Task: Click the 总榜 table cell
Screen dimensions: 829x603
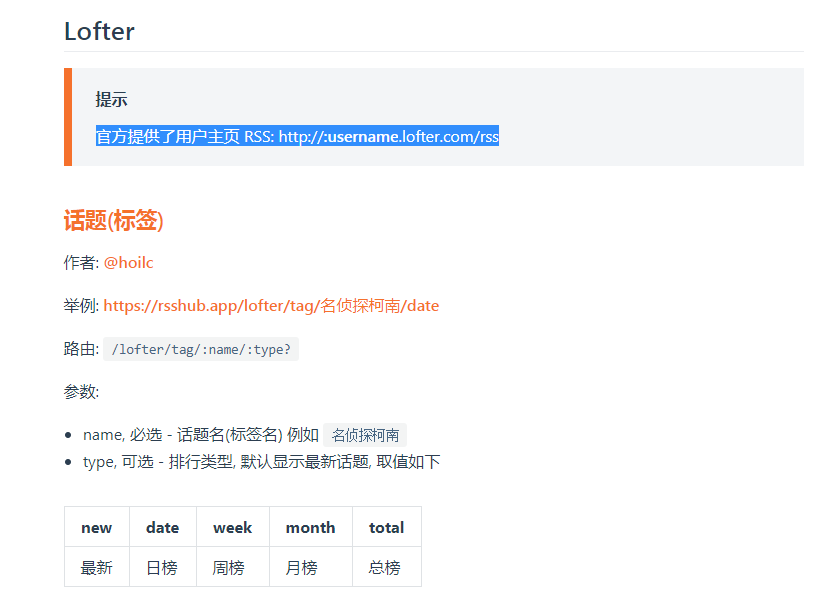Action: (387, 567)
